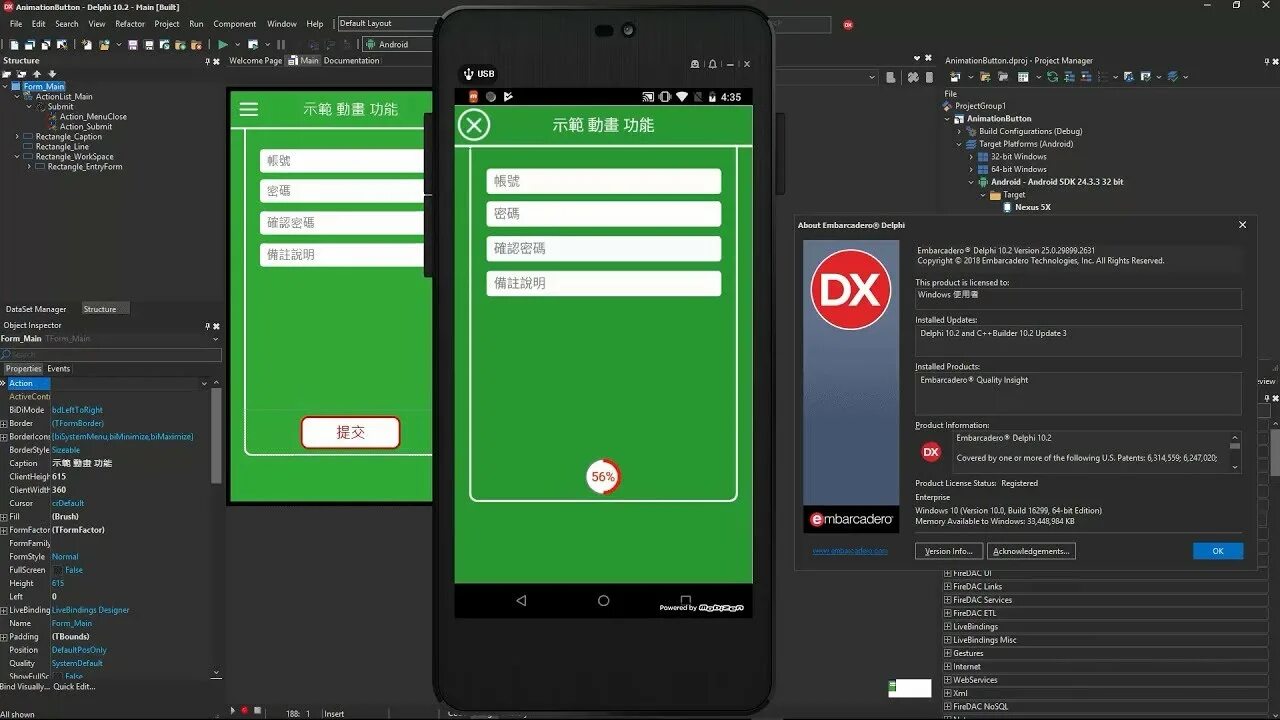The image size is (1280, 720).
Task: Expand the FireDAC ETL palette category
Action: (x=948, y=613)
